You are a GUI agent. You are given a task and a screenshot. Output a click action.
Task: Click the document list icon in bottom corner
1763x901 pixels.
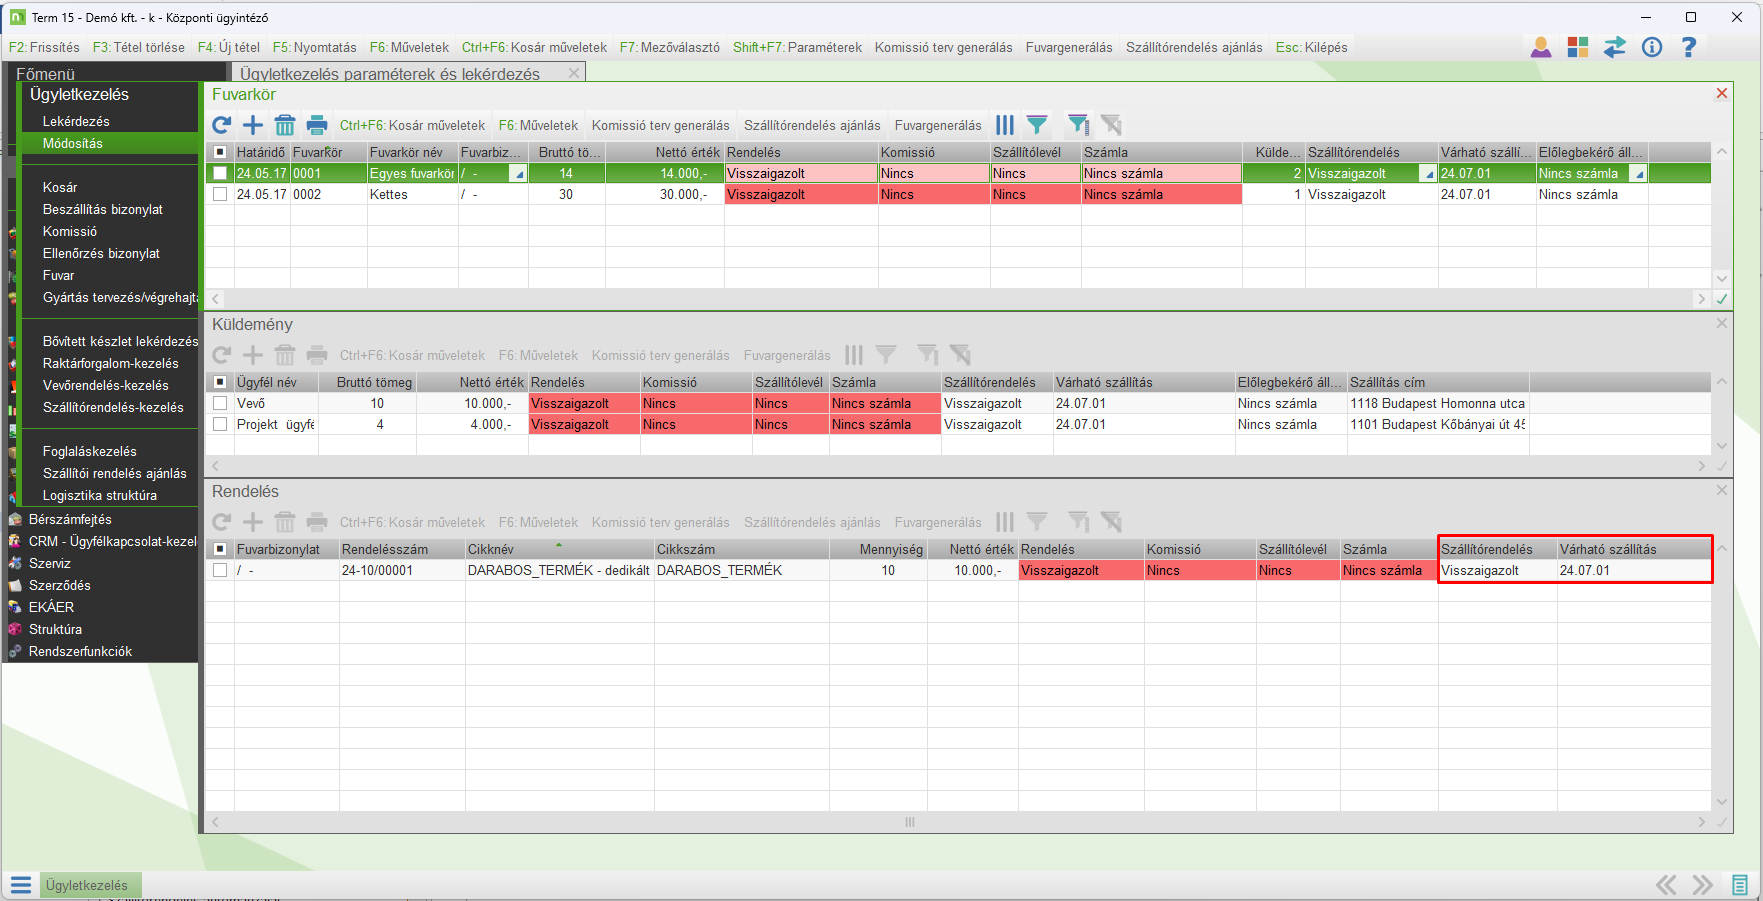tap(1740, 885)
